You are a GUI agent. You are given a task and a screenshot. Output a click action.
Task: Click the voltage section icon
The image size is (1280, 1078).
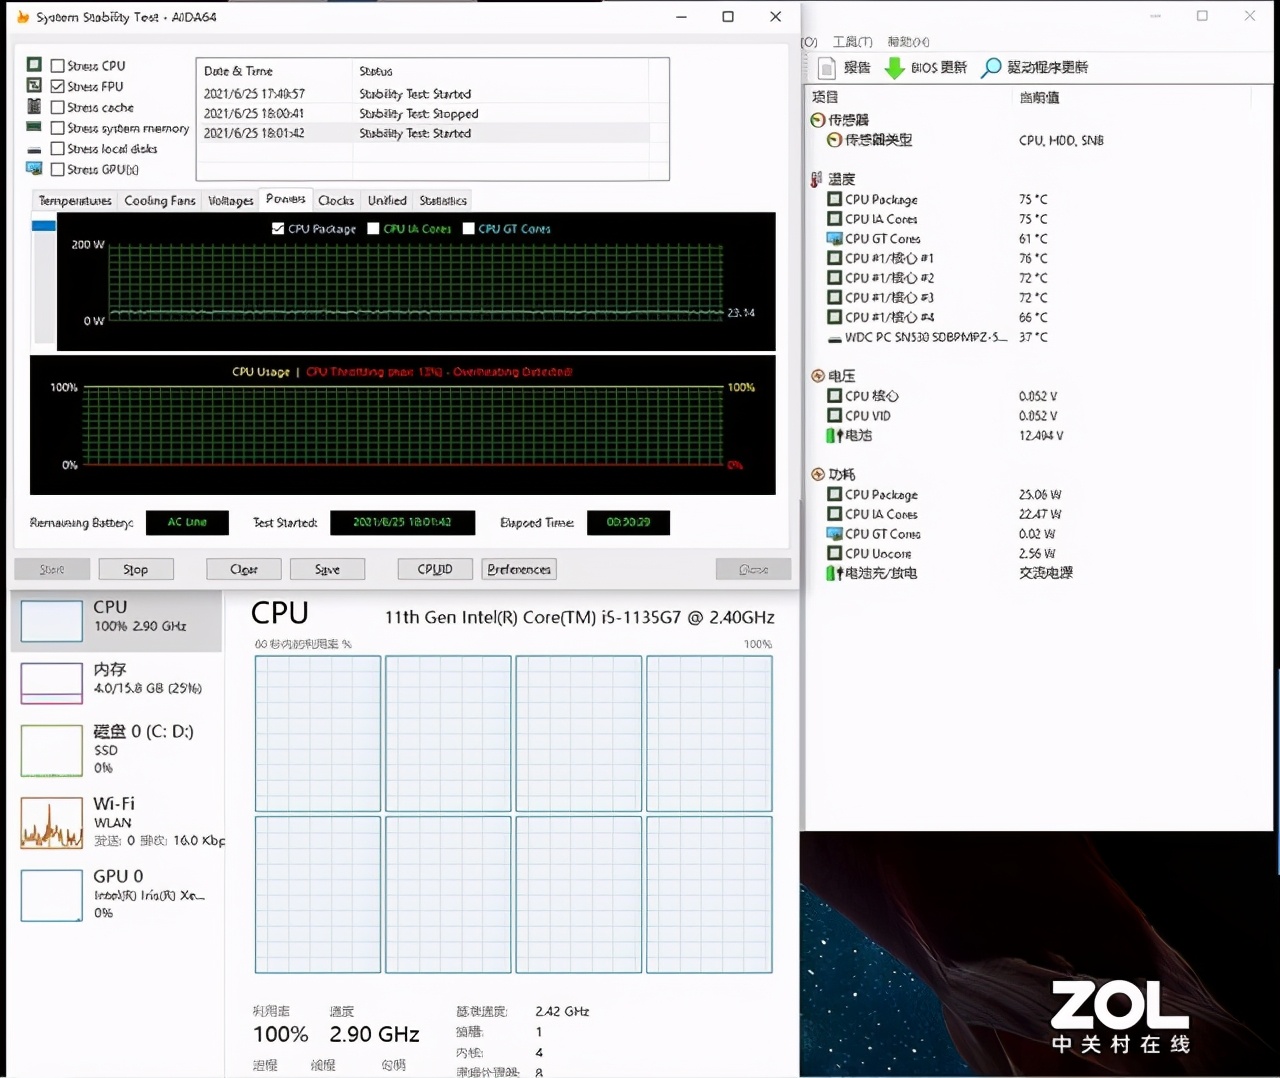(818, 376)
